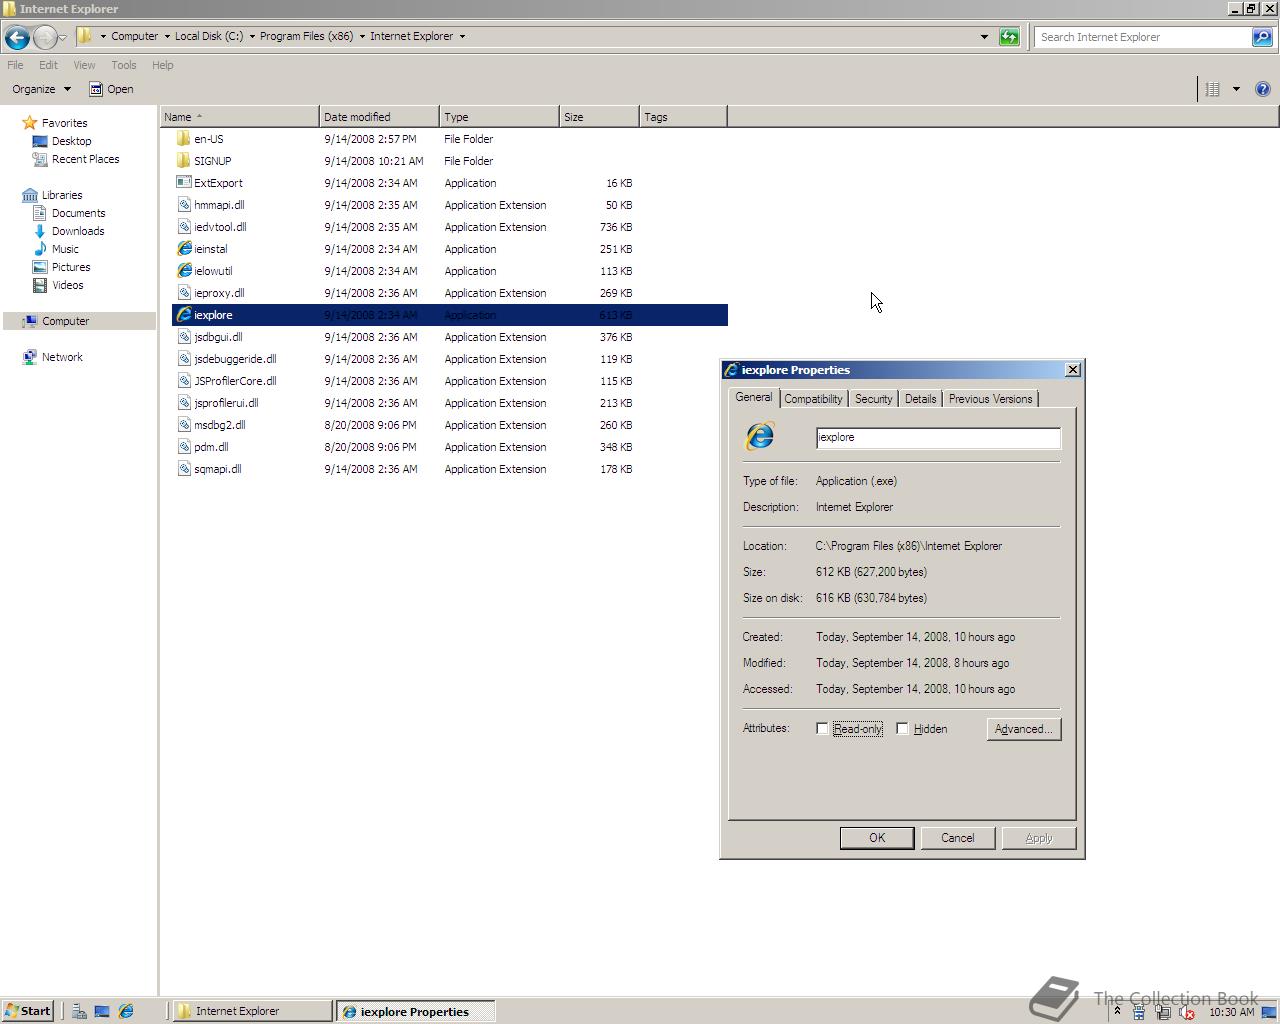The width and height of the screenshot is (1280, 1024).
Task: Close the iexplore Properties dialog
Action: click(1073, 370)
